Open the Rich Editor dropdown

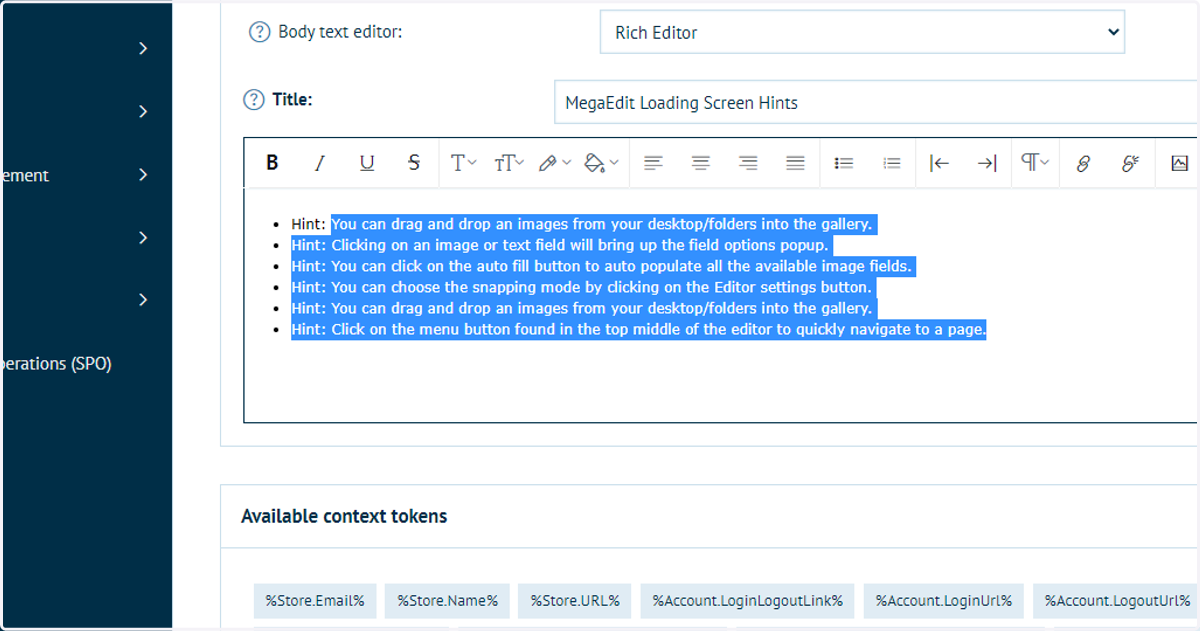(862, 32)
